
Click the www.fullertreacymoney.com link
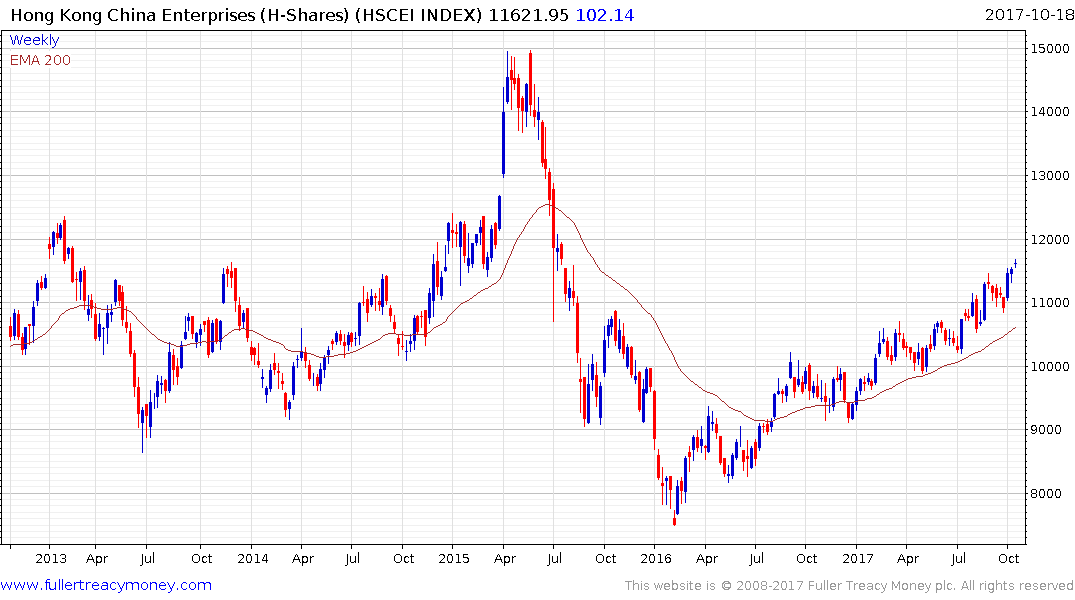pos(106,585)
